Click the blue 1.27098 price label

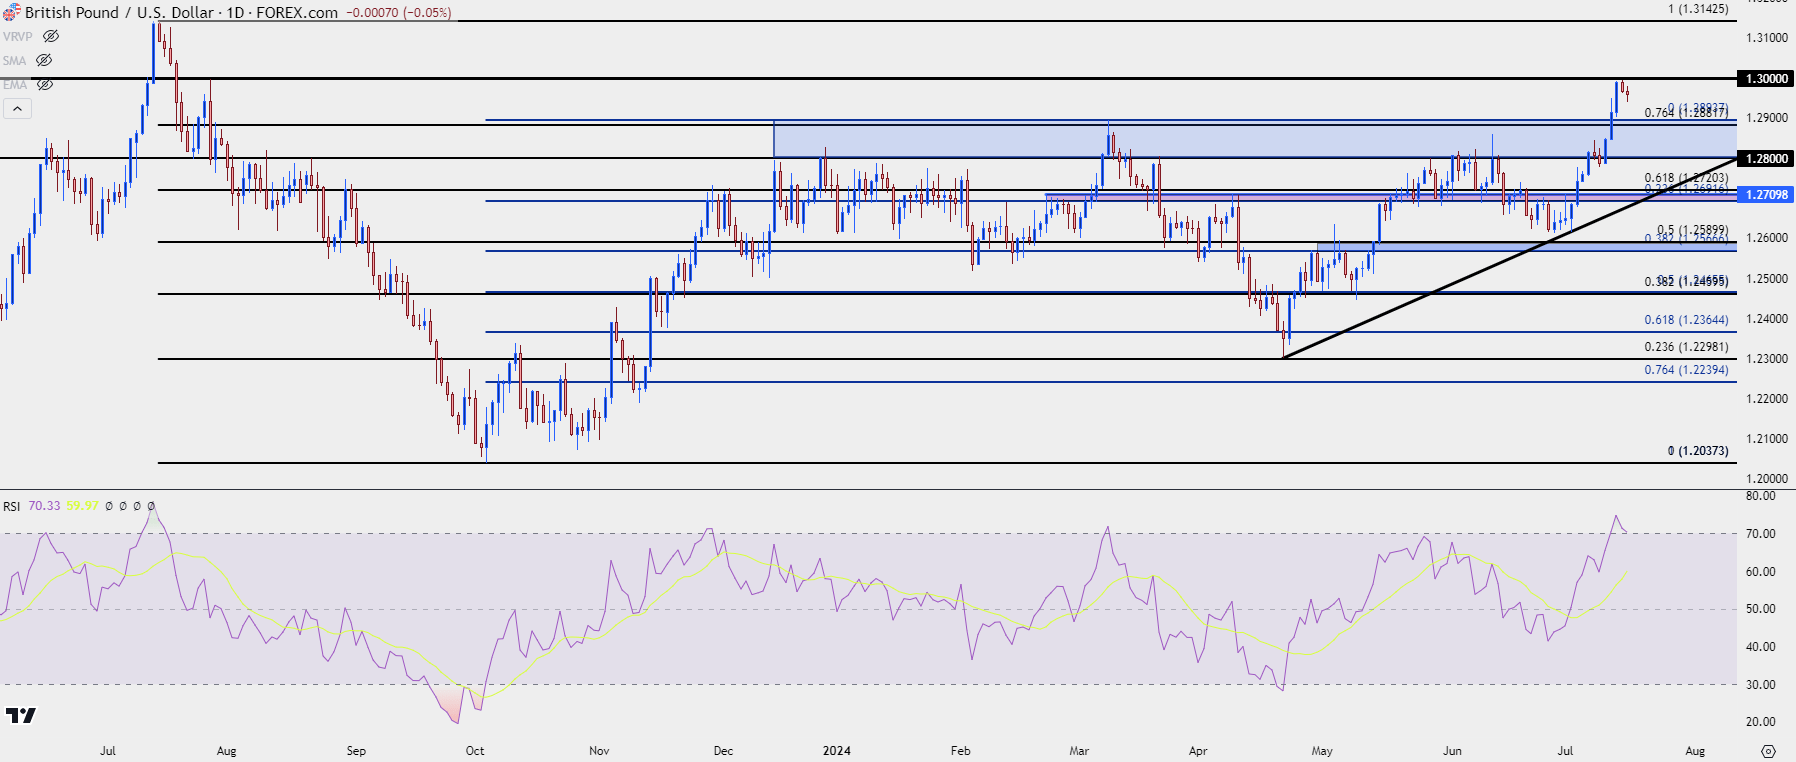click(1767, 194)
